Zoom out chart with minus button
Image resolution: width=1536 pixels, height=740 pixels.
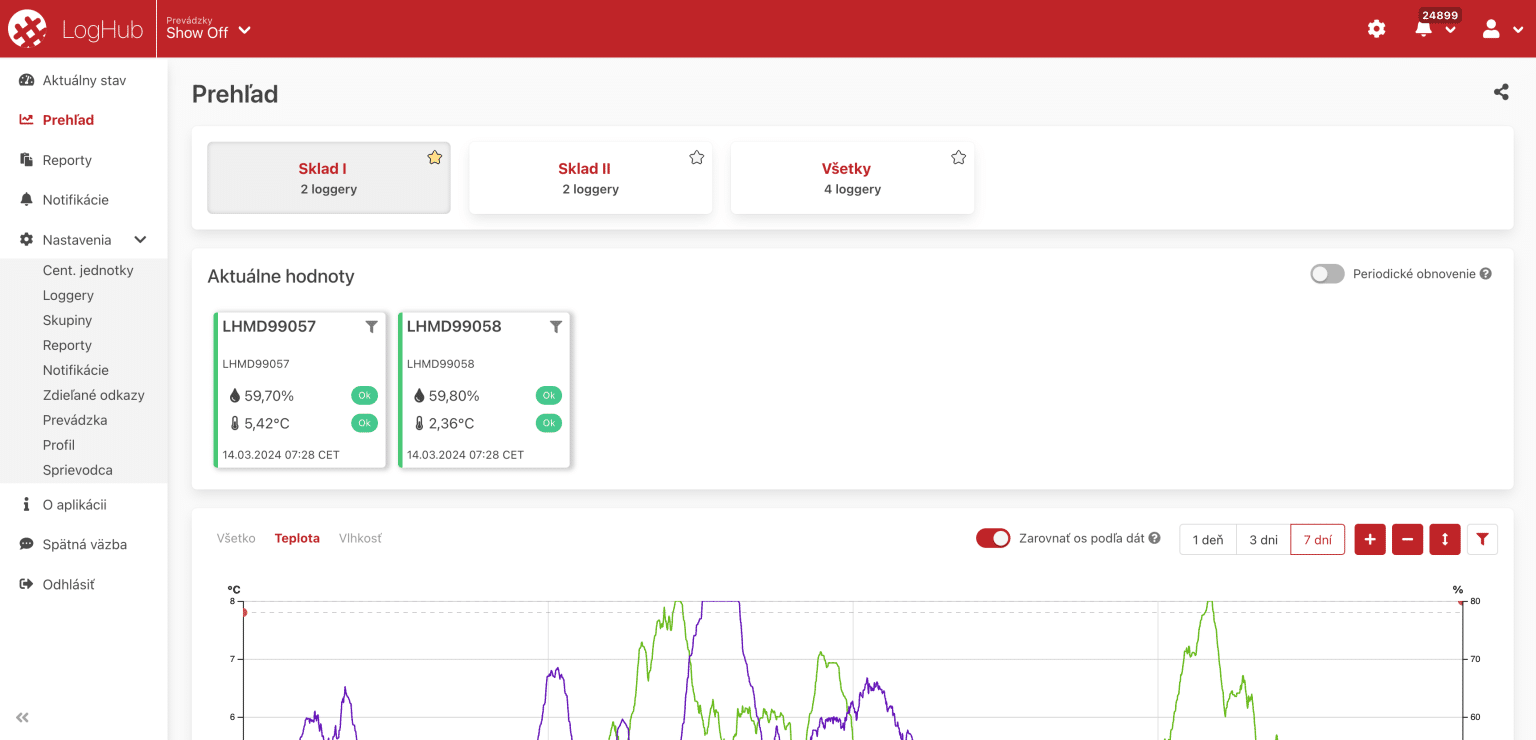pos(1407,540)
